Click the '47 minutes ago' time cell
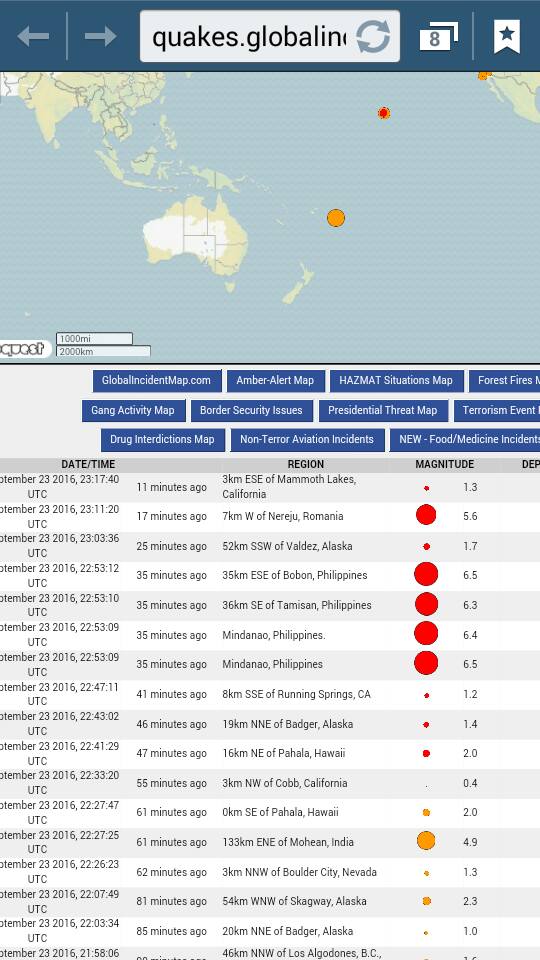 [x=171, y=754]
